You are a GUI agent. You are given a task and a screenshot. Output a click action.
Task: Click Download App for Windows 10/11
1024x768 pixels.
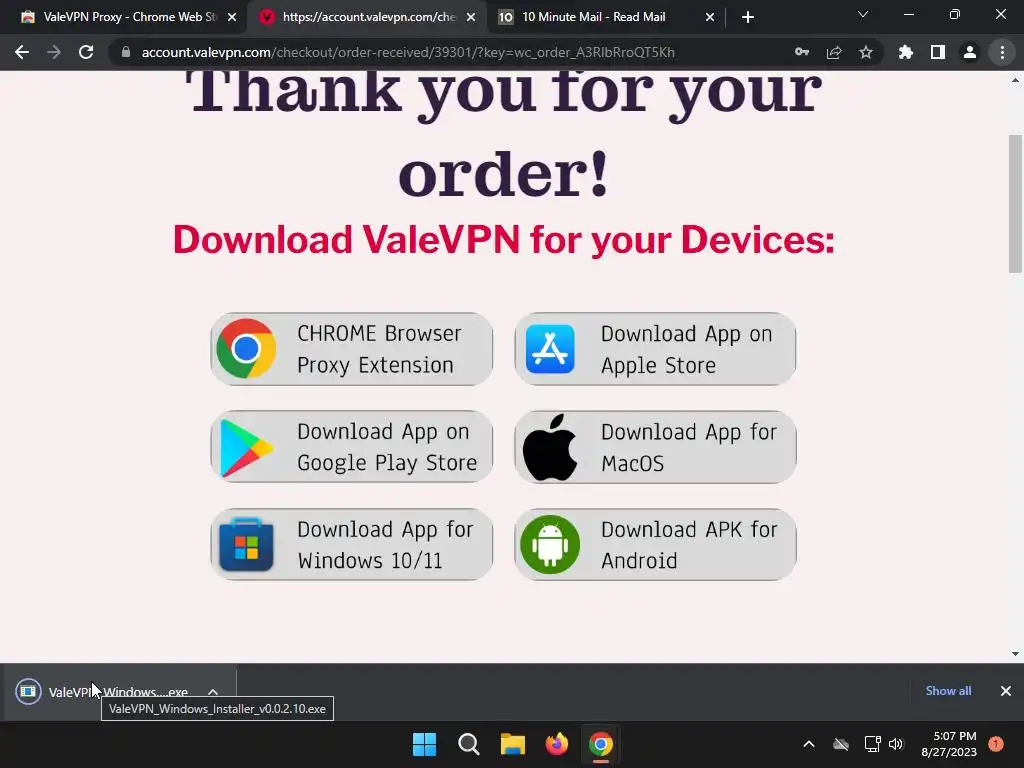(x=351, y=545)
